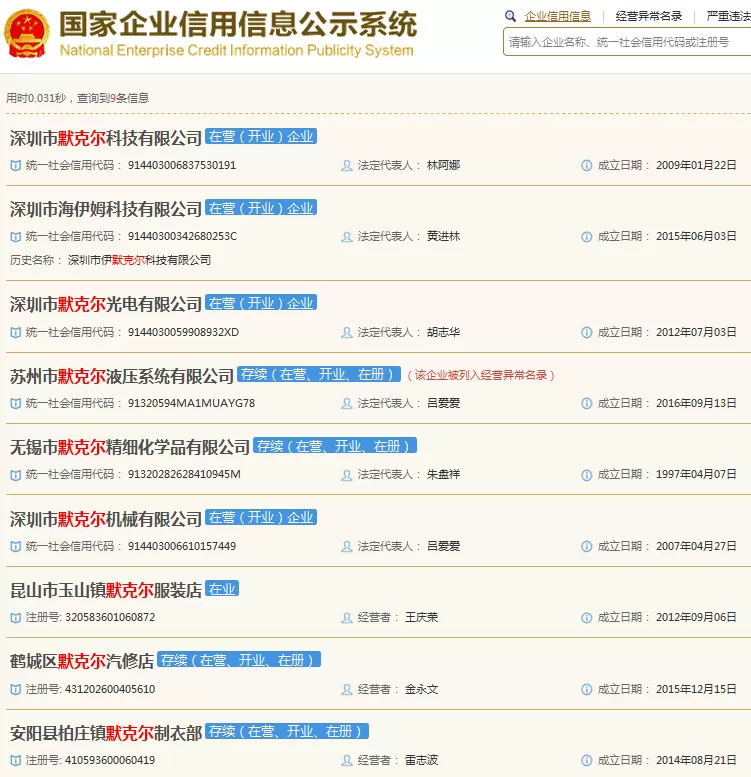The width and height of the screenshot is (751, 777).
Task: Click credit code 914403006837530191
Action: (182, 166)
